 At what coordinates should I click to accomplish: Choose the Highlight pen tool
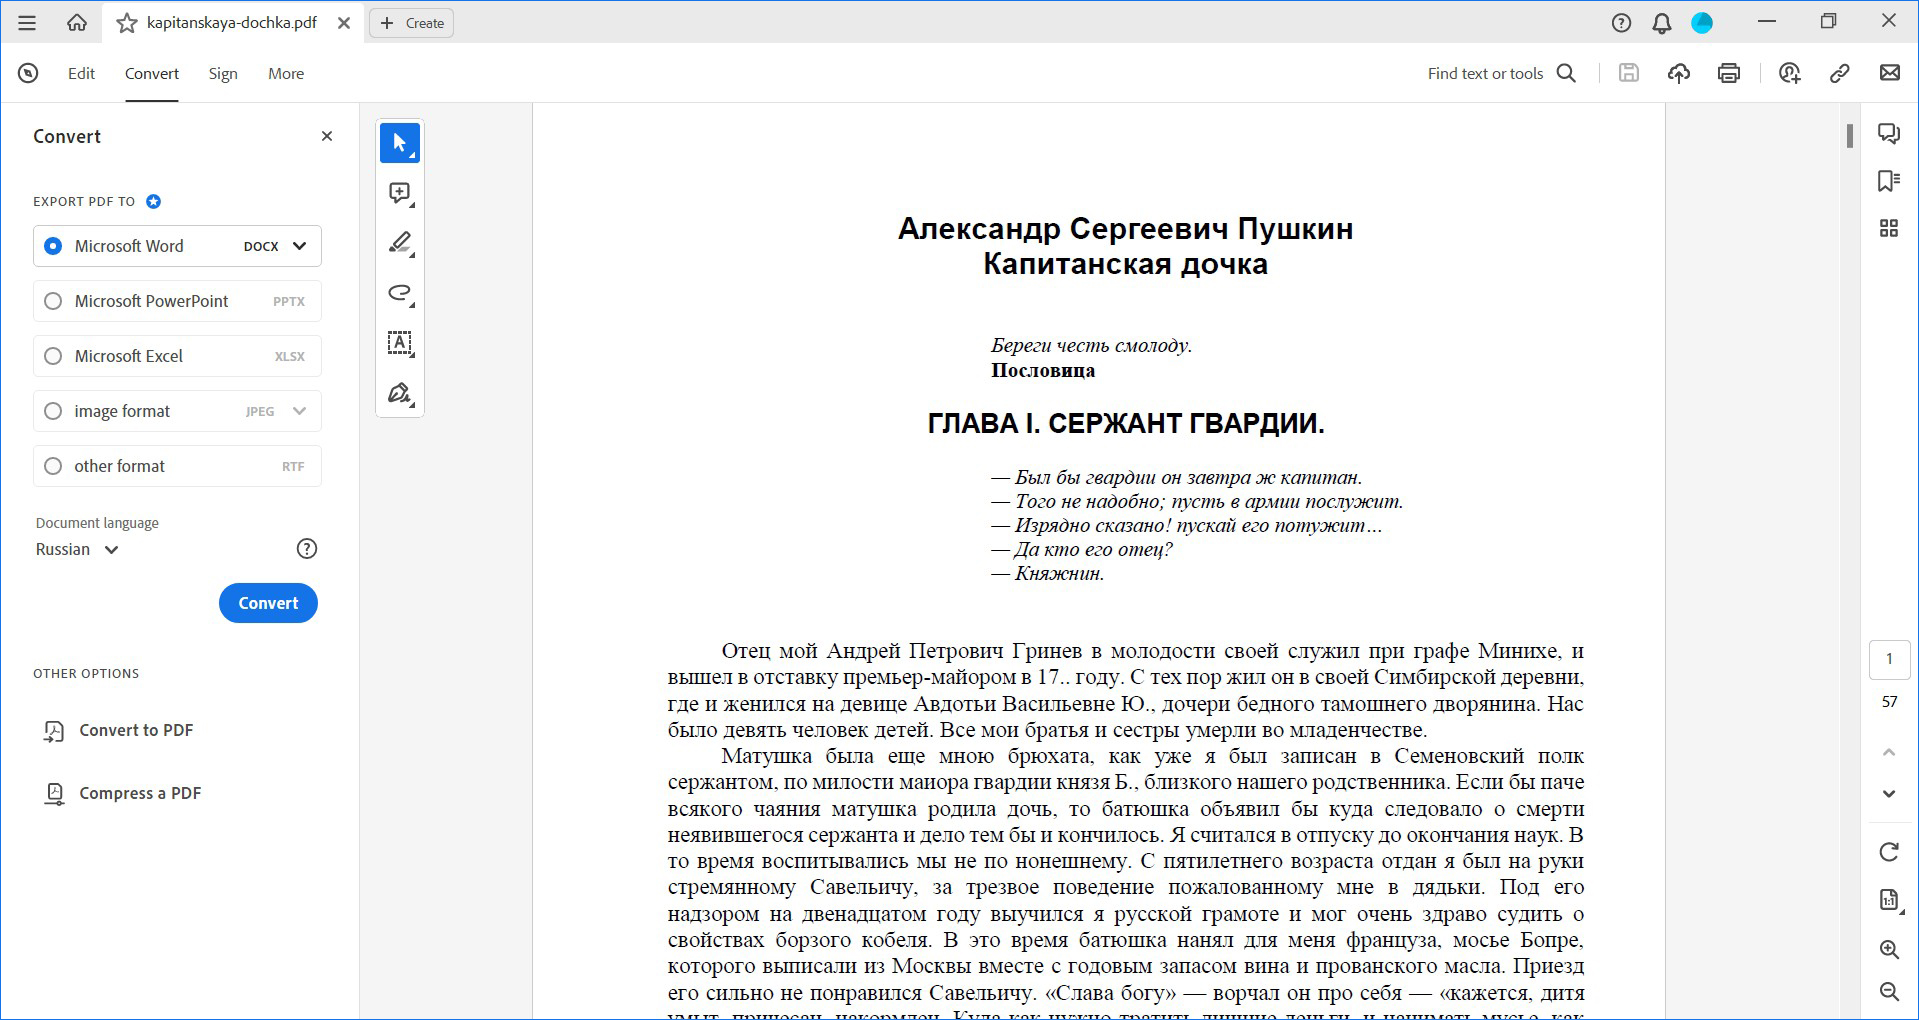(x=400, y=243)
